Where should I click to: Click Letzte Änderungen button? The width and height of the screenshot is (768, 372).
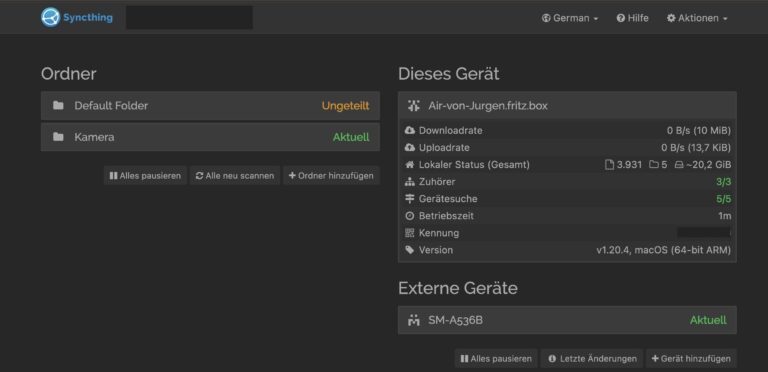[x=593, y=358]
